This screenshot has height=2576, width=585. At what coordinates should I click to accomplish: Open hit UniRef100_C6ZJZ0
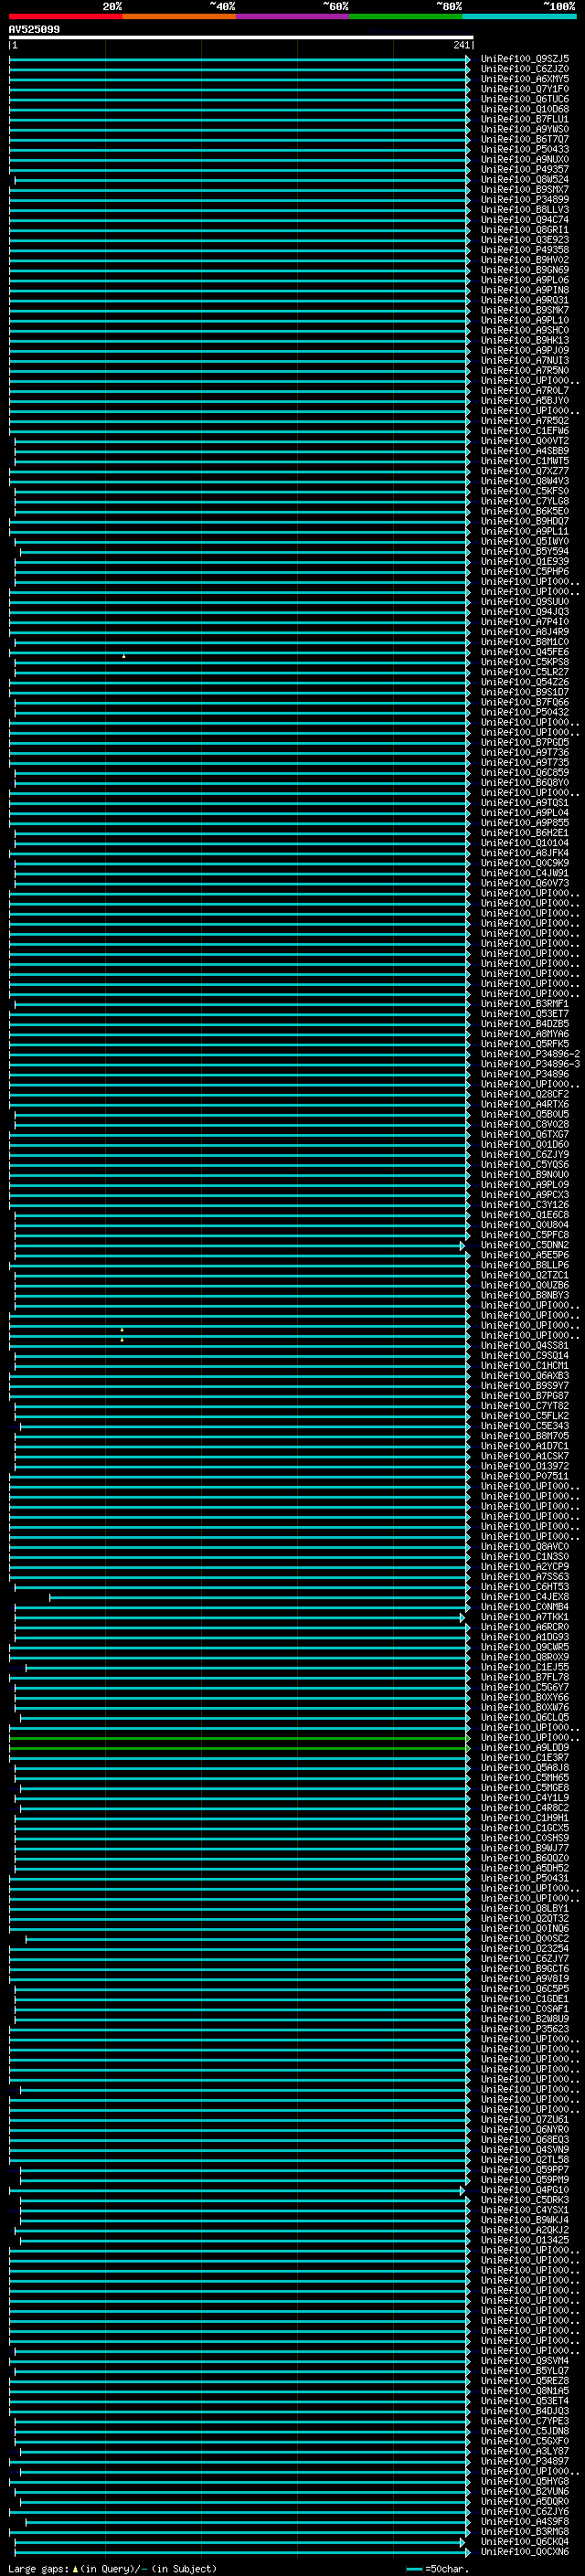[525, 69]
